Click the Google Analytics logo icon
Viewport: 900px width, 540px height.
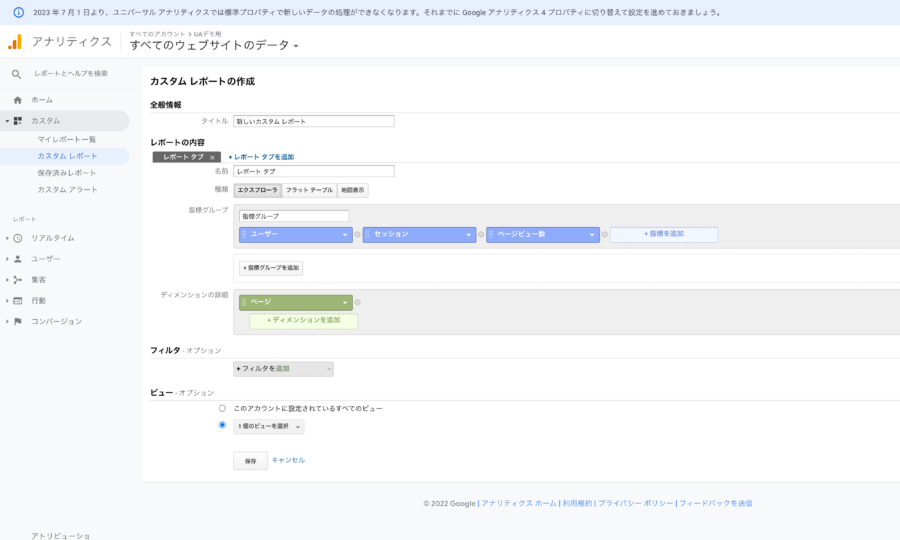click(15, 42)
